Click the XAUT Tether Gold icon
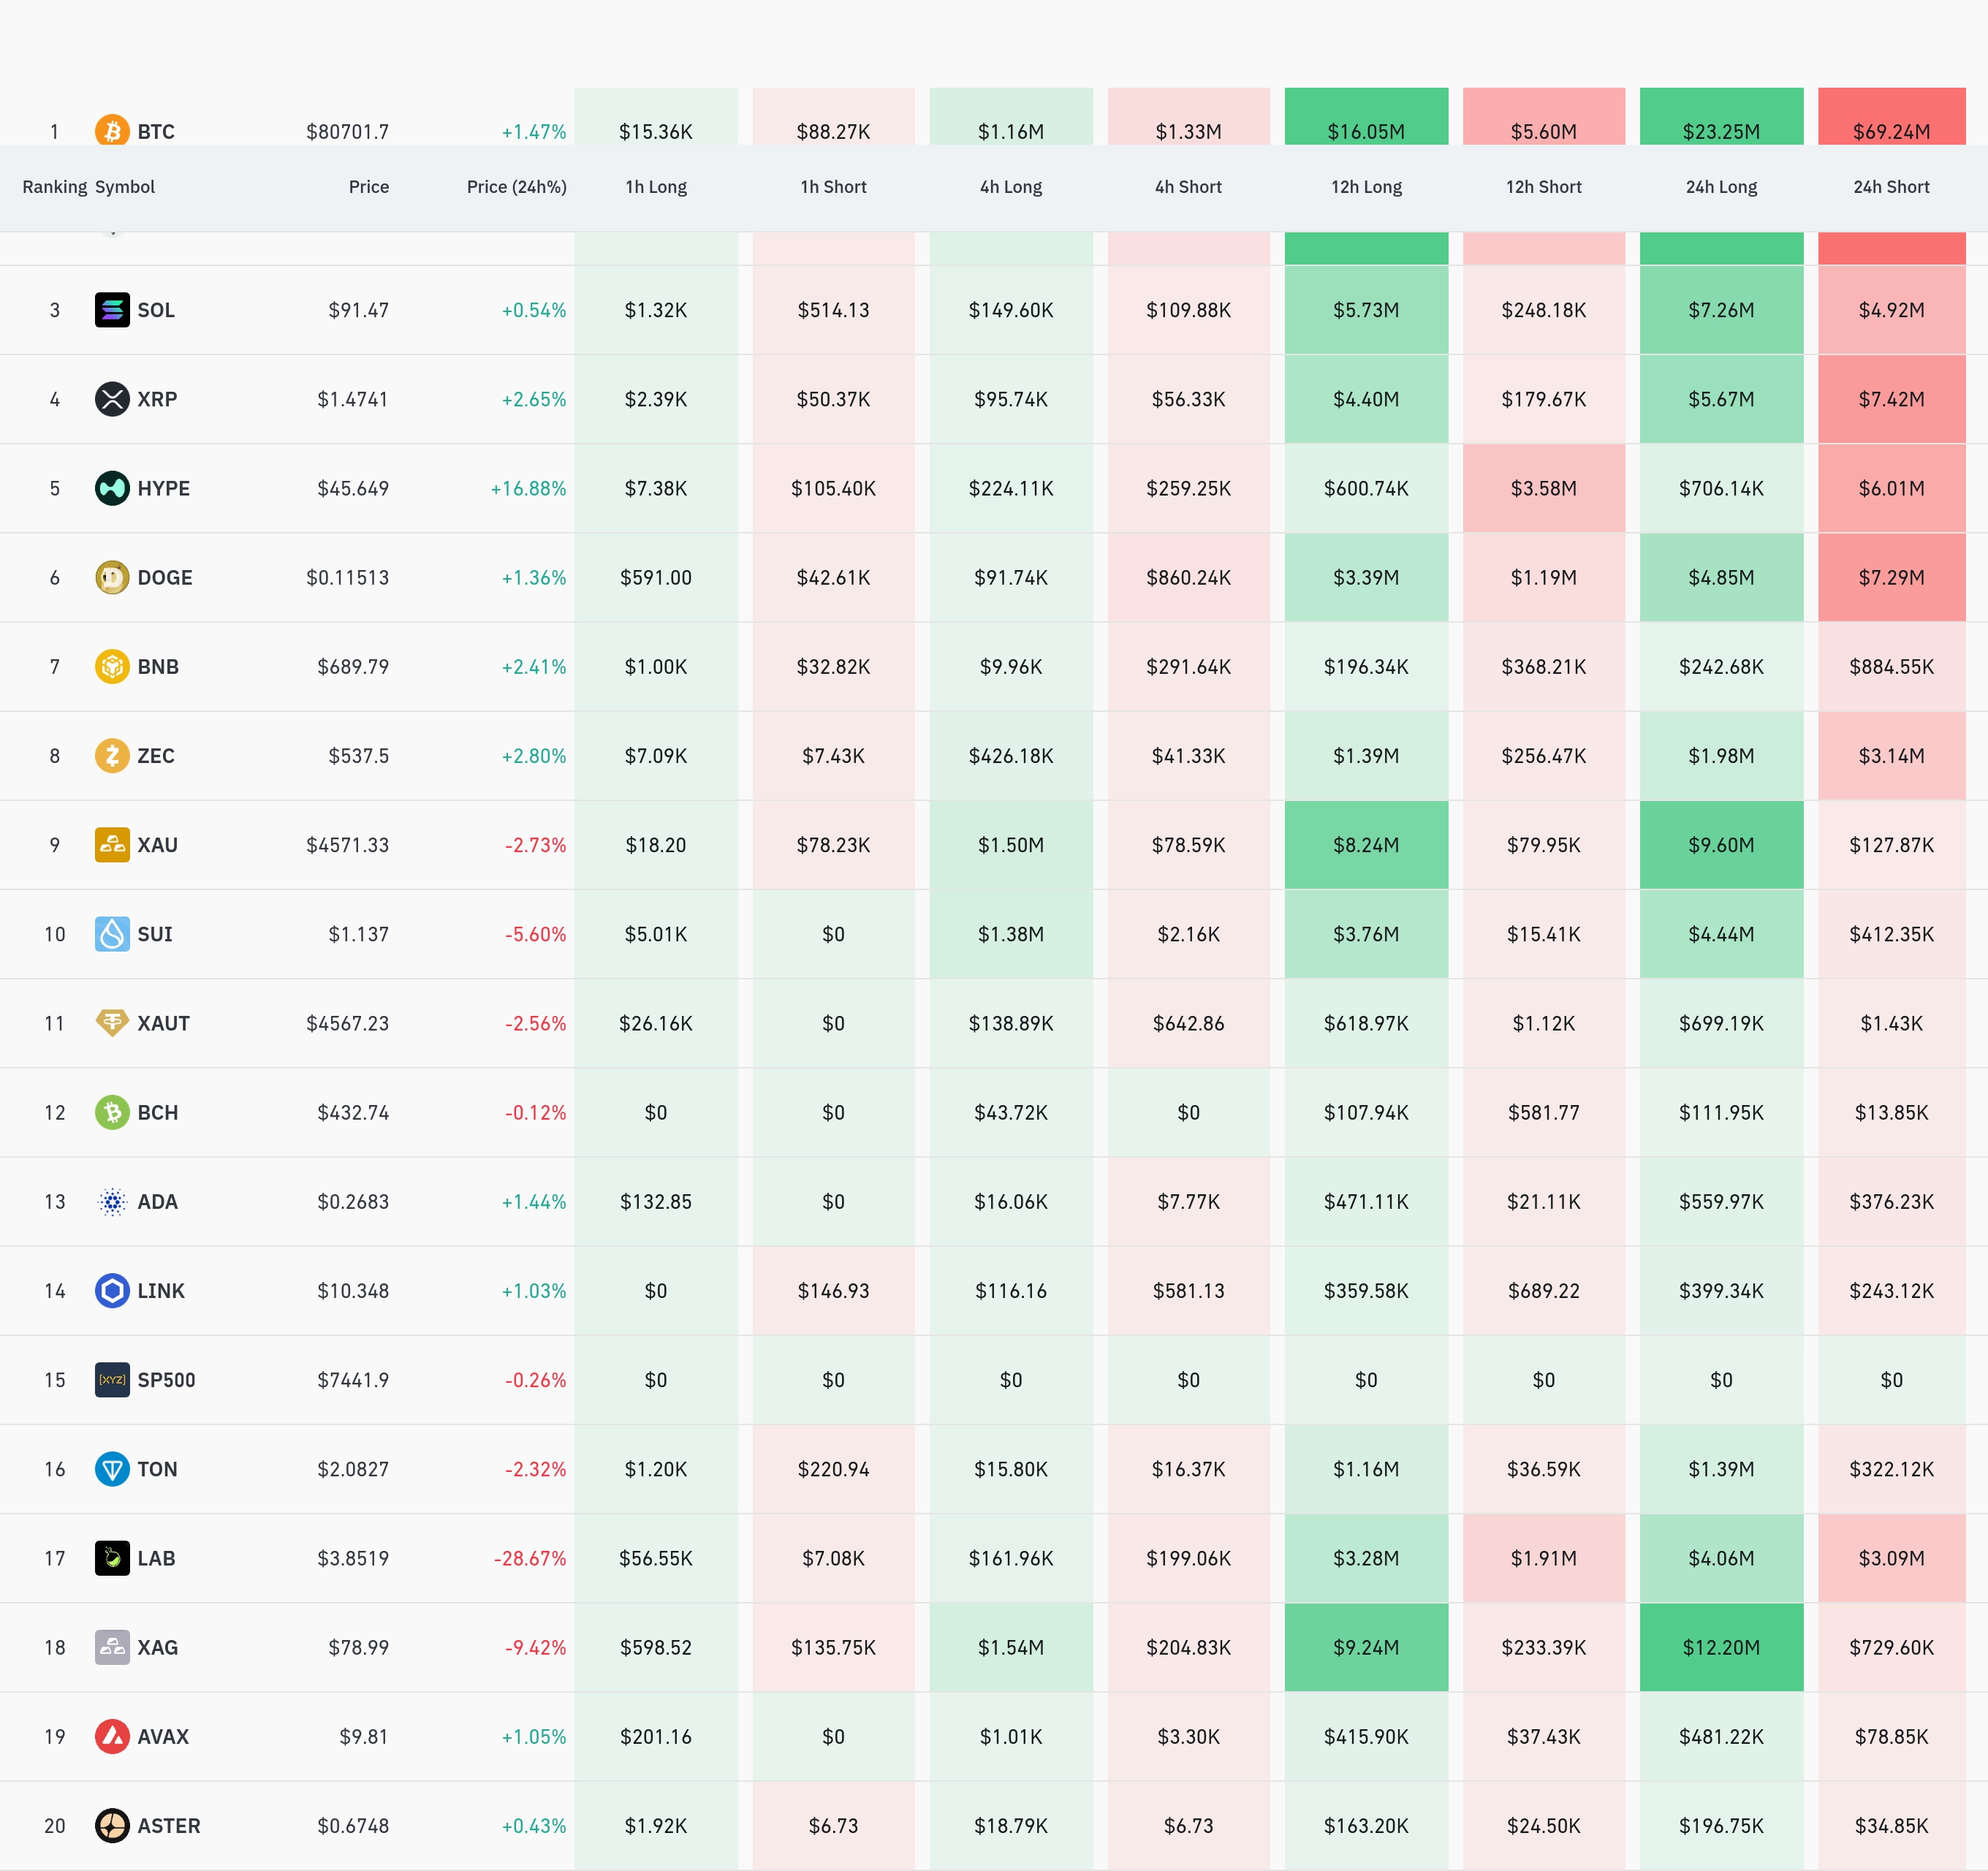1988x1871 pixels. pos(112,1023)
